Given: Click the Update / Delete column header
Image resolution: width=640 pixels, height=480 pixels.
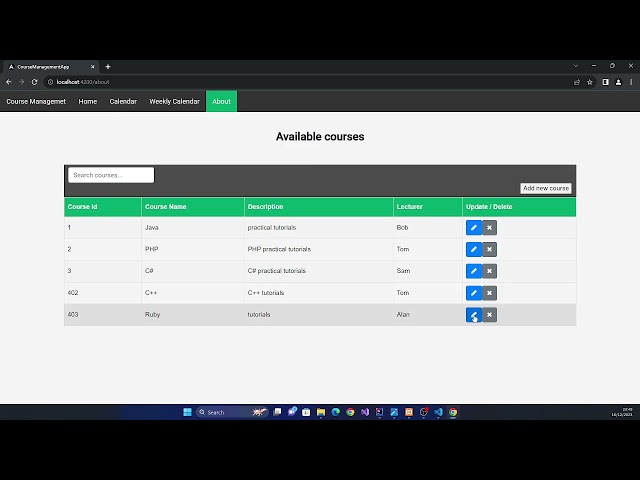Looking at the screenshot, I should coord(519,207).
